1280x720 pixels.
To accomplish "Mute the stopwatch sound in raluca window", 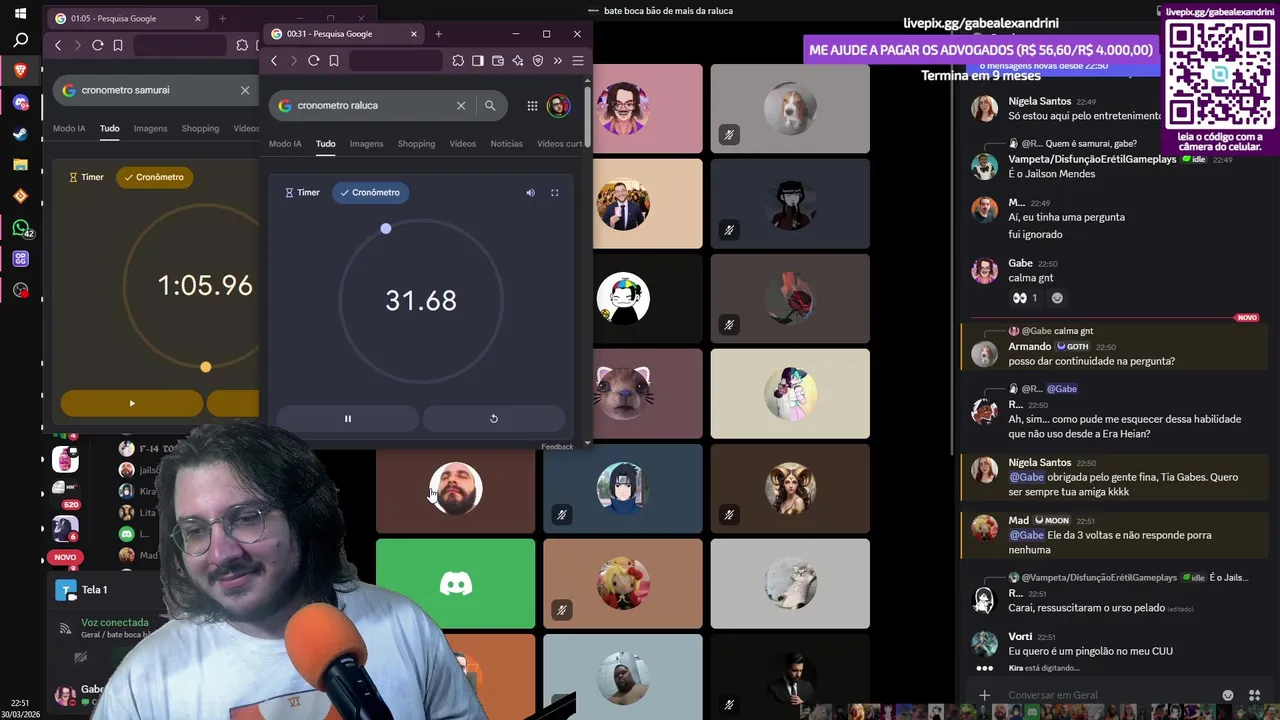I will 531,193.
